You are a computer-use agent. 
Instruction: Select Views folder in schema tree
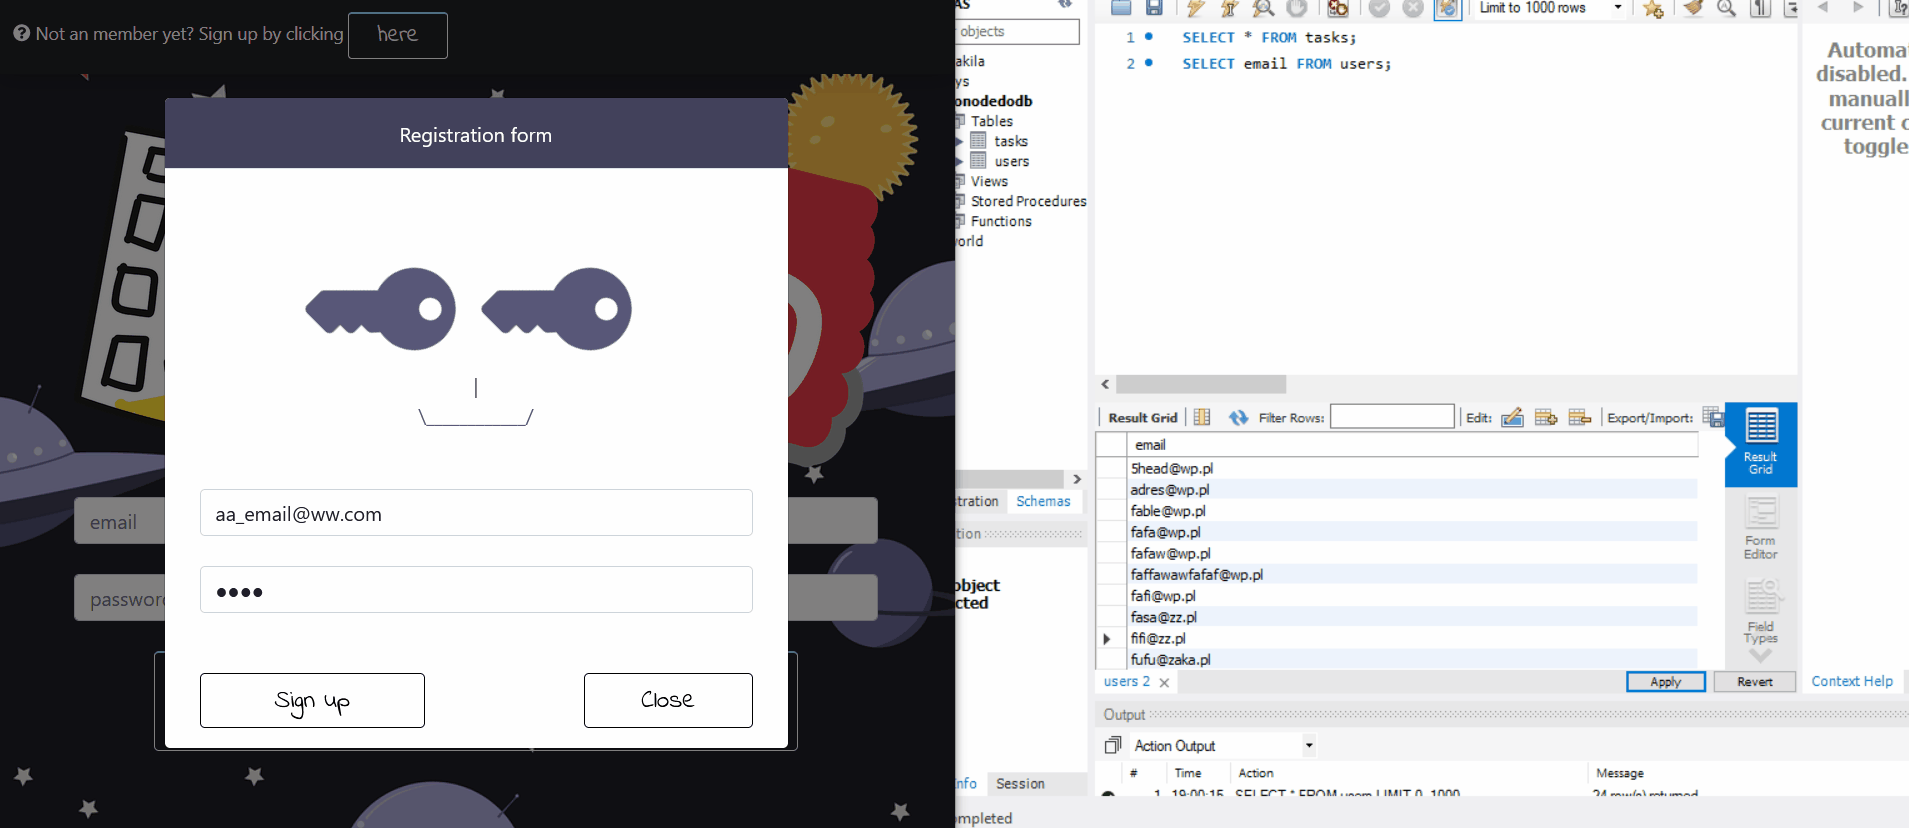pos(988,181)
